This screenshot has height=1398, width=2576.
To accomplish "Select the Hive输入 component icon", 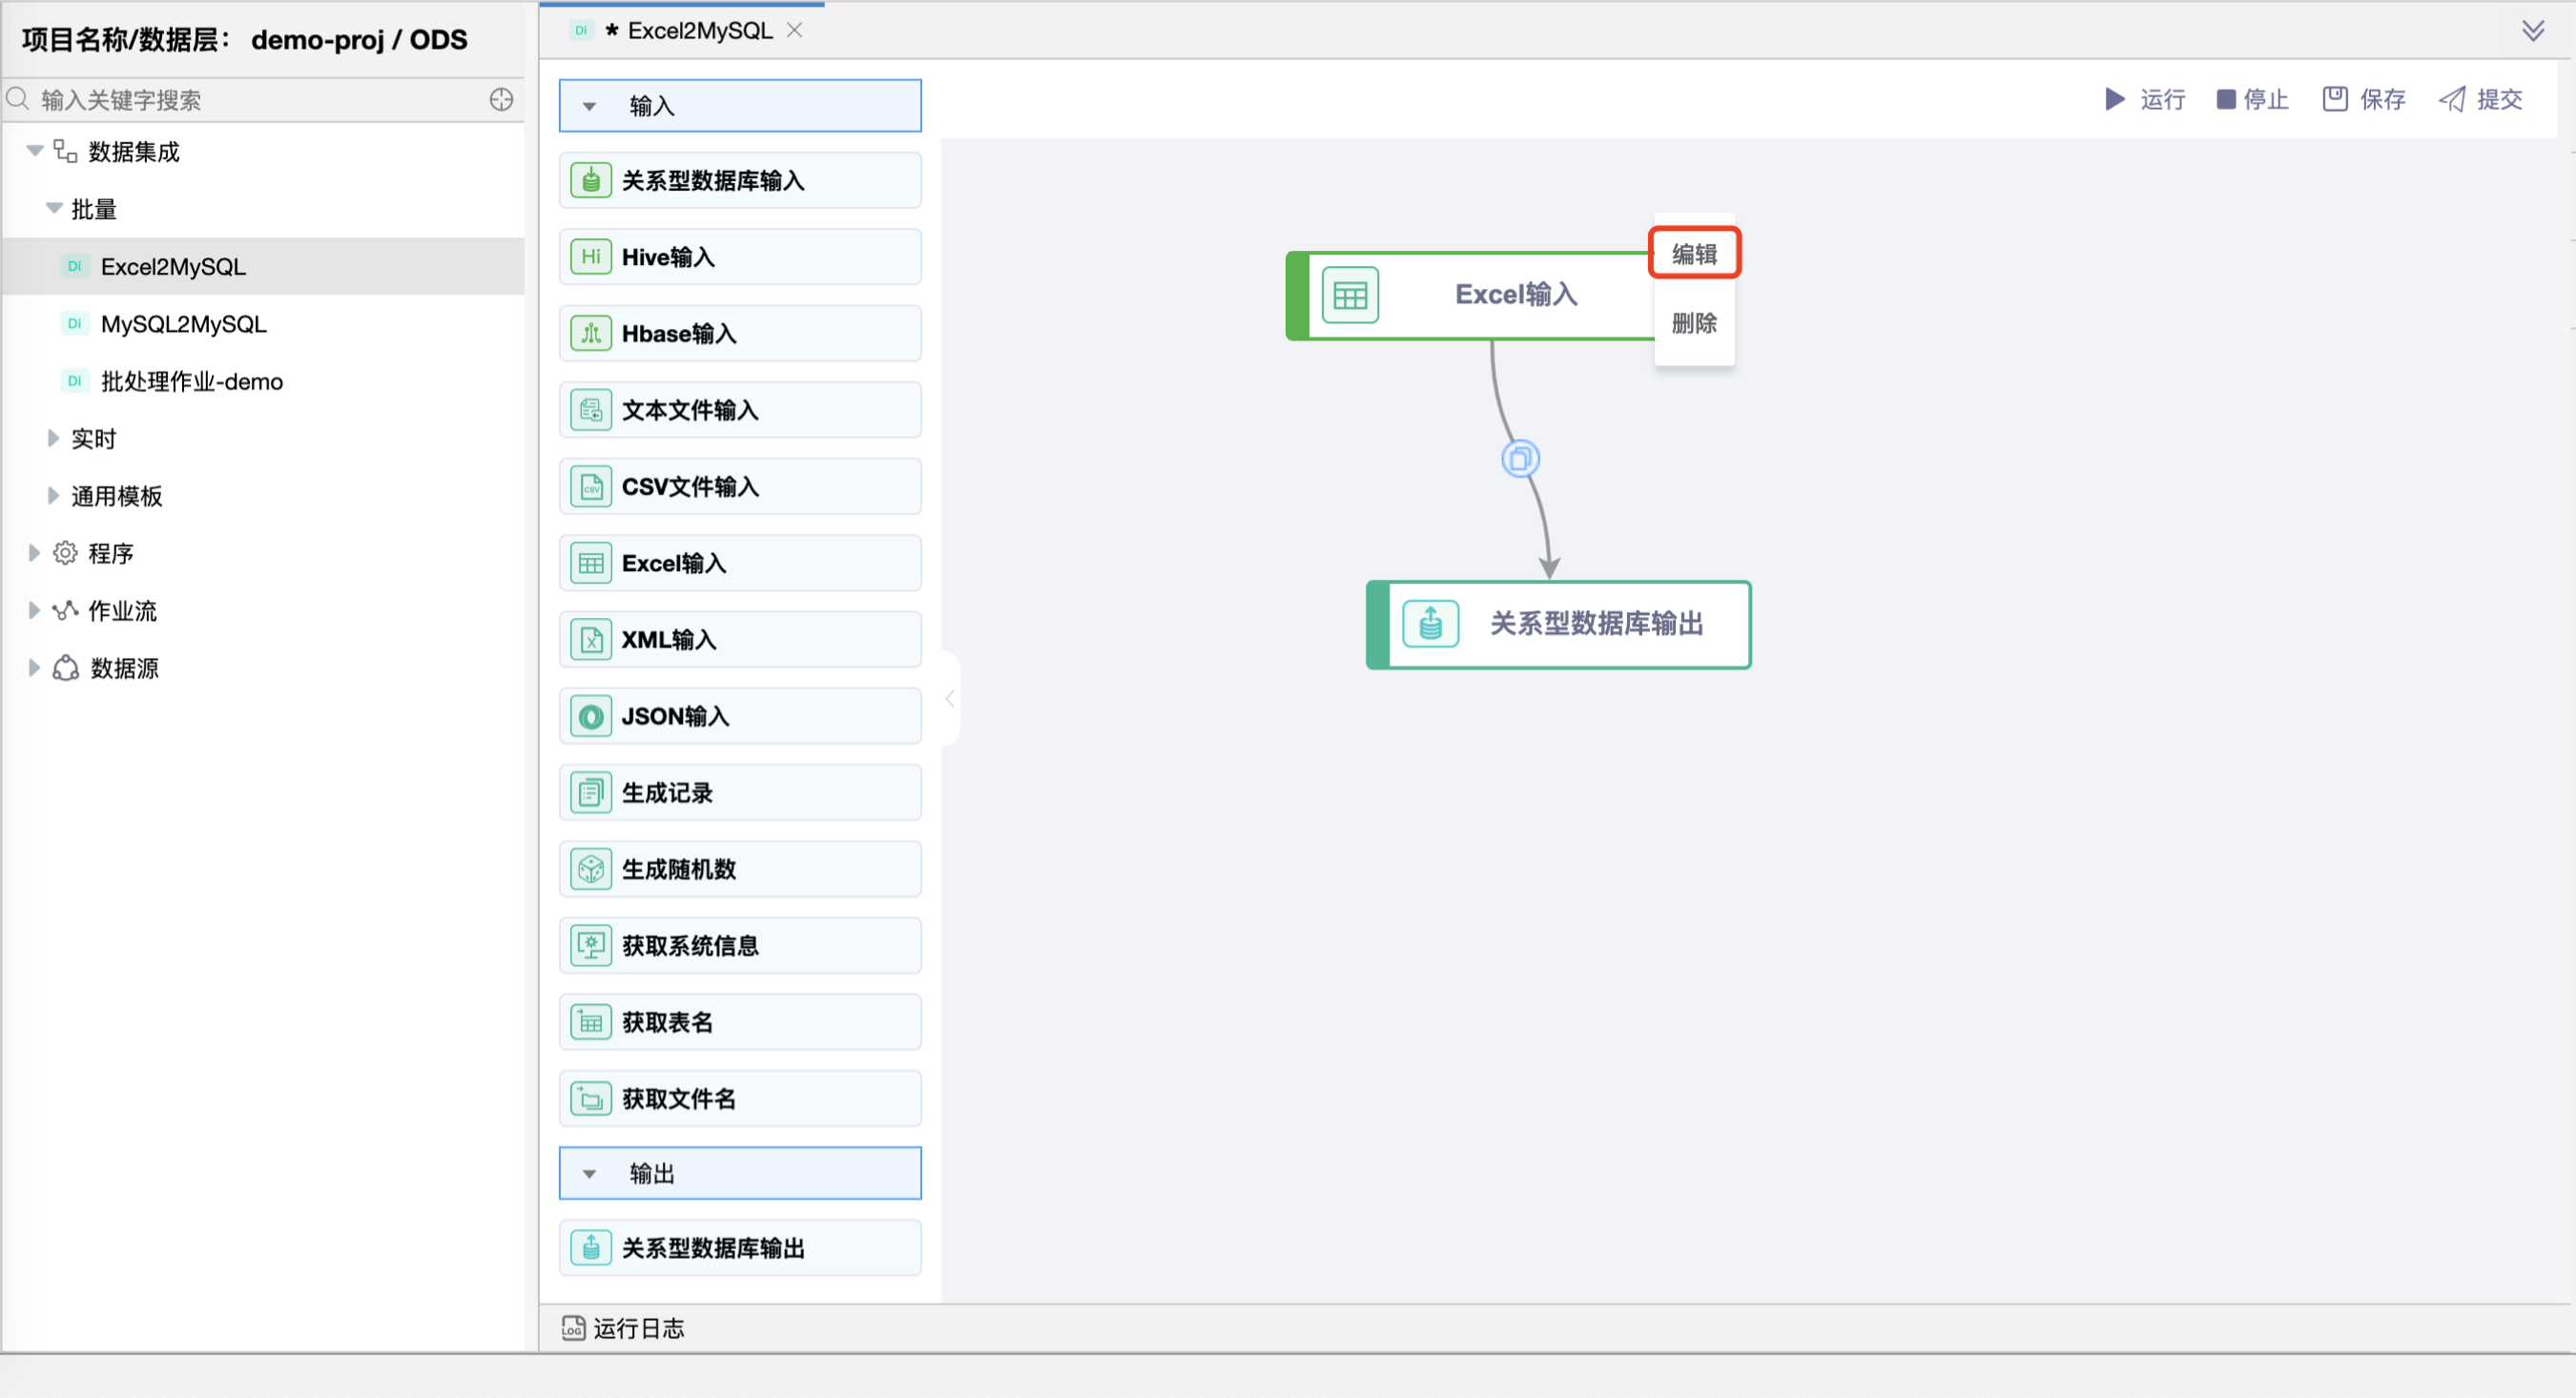I will 591,256.
